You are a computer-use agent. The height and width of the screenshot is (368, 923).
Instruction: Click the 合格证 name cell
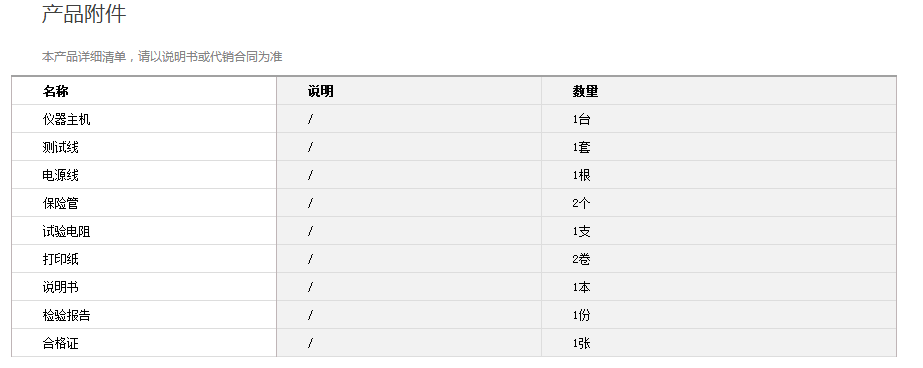coord(144,343)
